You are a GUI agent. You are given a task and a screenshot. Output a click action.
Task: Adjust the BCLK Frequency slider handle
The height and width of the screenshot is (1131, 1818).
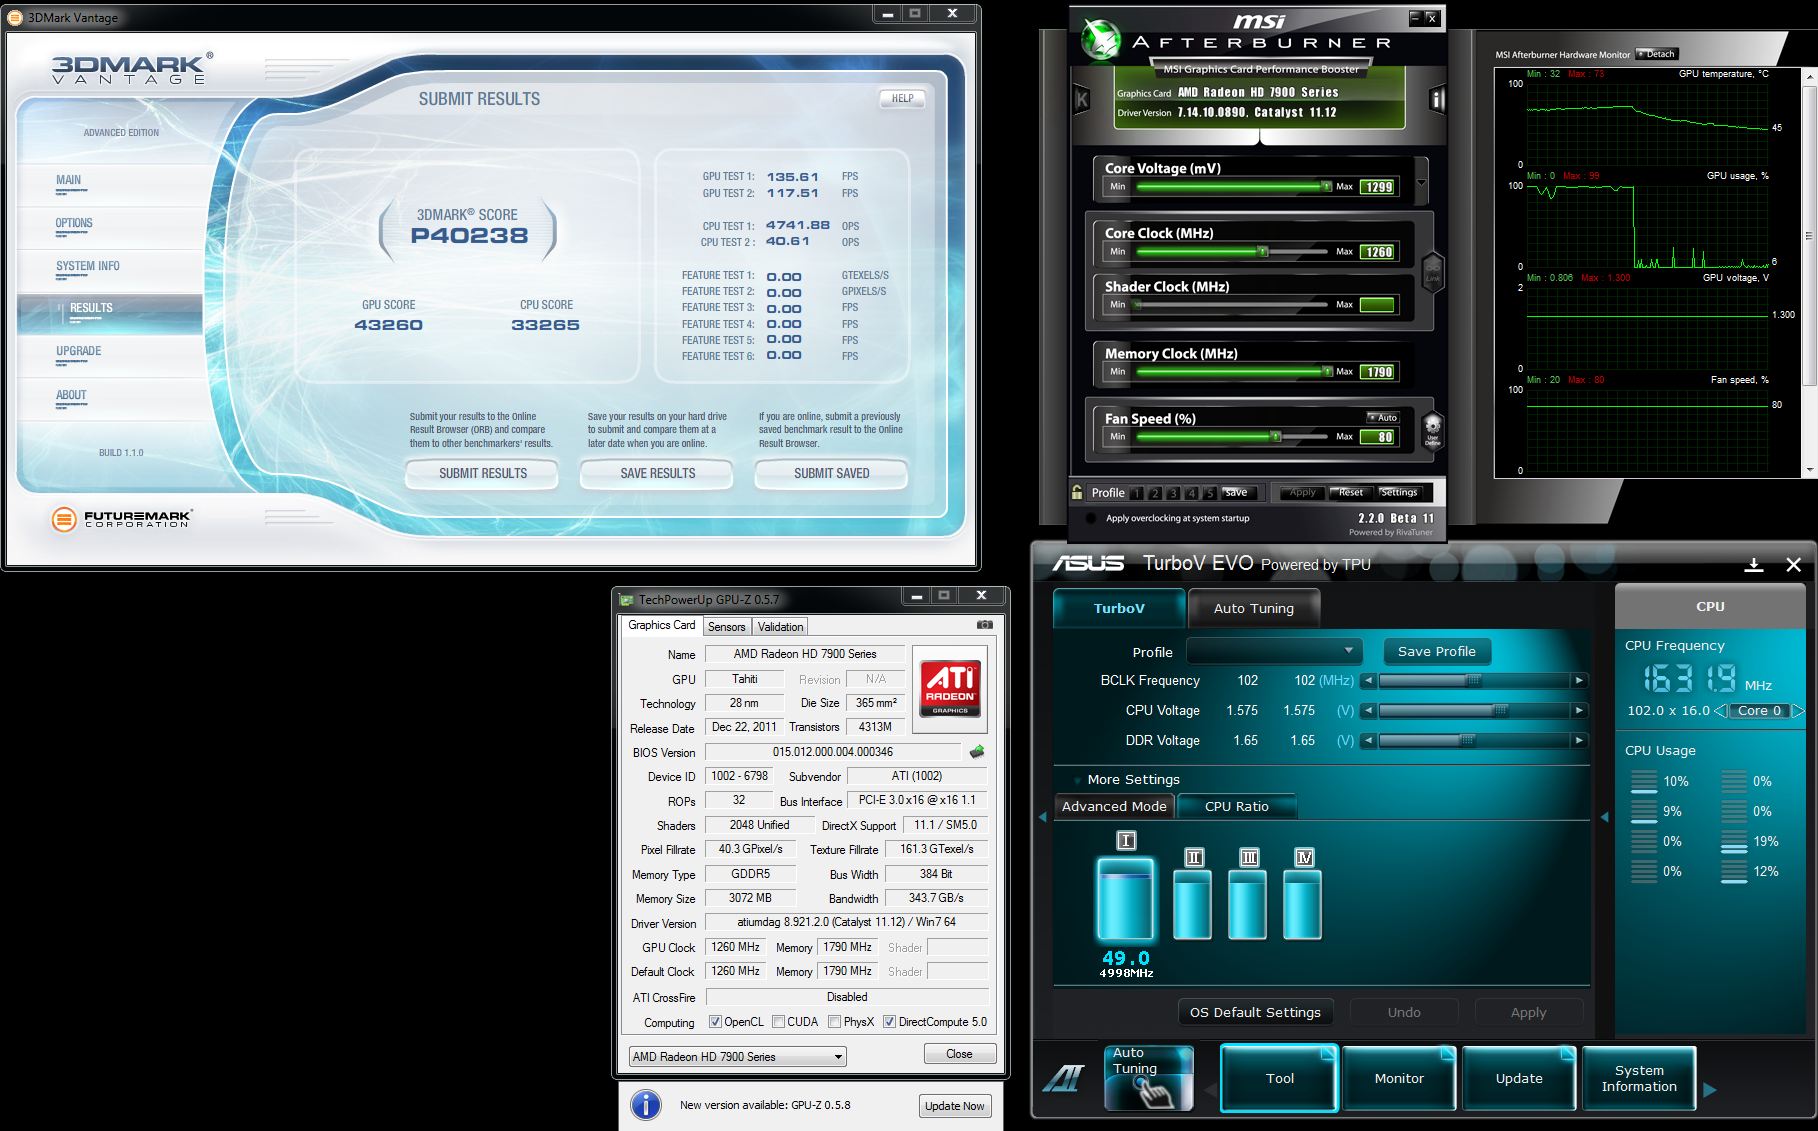pos(1473,681)
